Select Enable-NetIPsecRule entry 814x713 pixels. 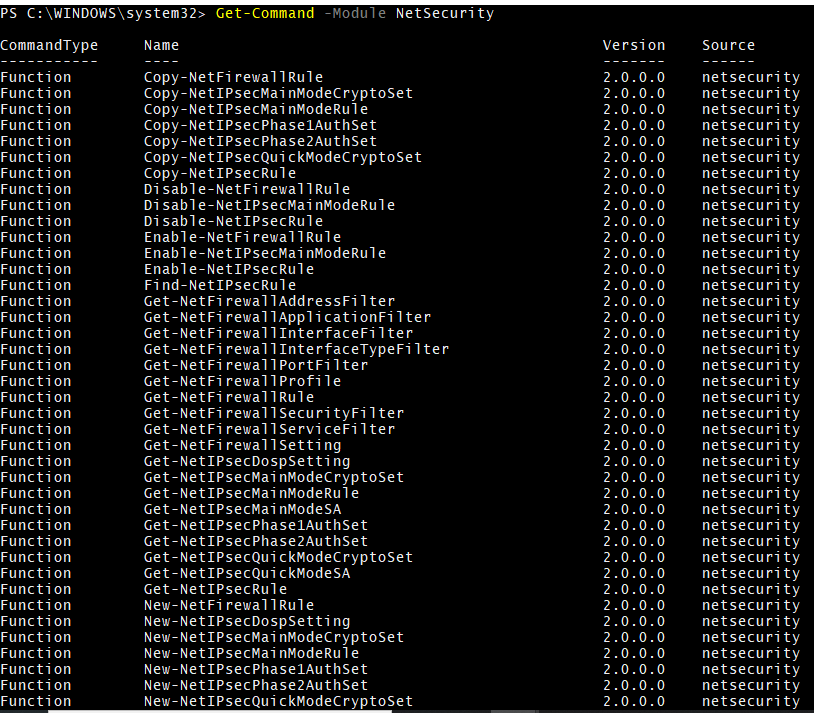click(229, 270)
